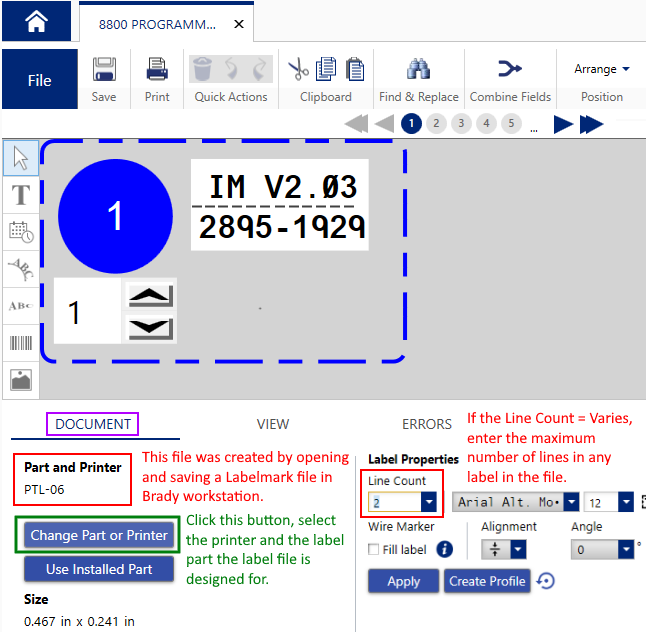The width and height of the screenshot is (646, 632).
Task: Select the Barcode tool in sidebar
Action: 21,343
